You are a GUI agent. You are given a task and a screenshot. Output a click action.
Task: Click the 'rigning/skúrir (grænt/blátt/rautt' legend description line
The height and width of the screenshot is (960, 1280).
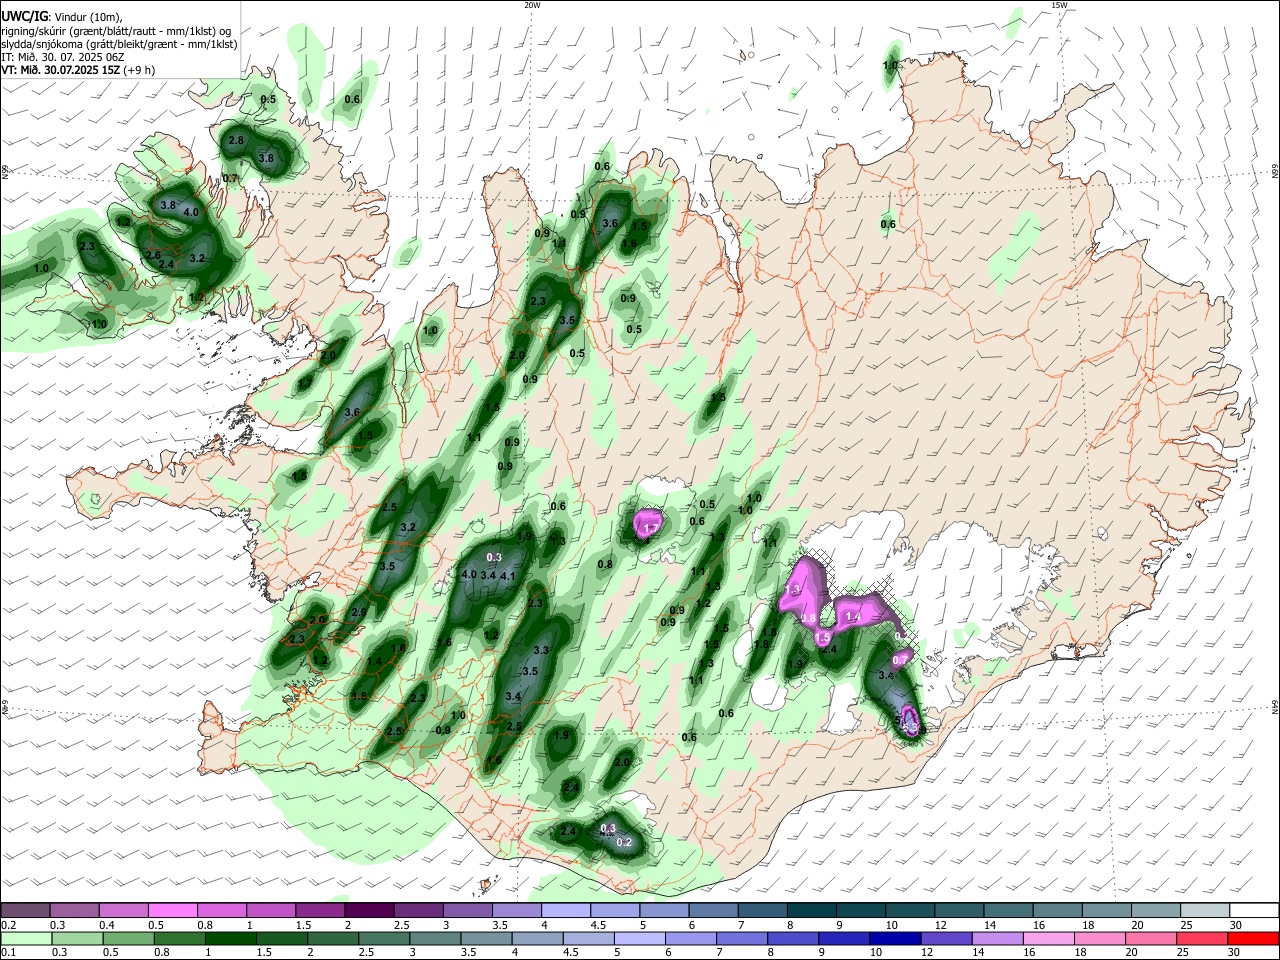click(x=116, y=31)
